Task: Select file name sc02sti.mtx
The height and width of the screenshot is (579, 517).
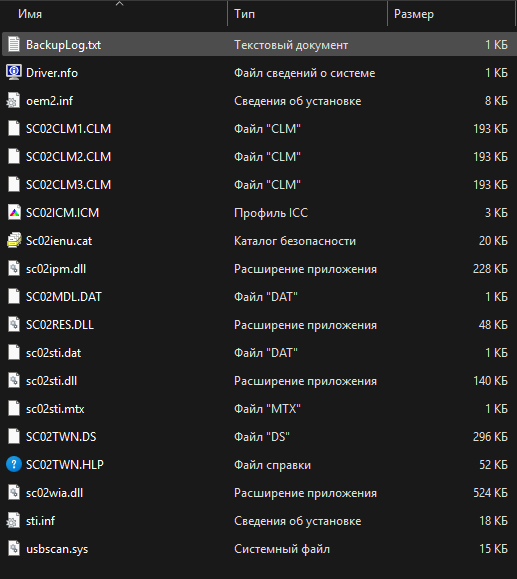Action: 55,409
